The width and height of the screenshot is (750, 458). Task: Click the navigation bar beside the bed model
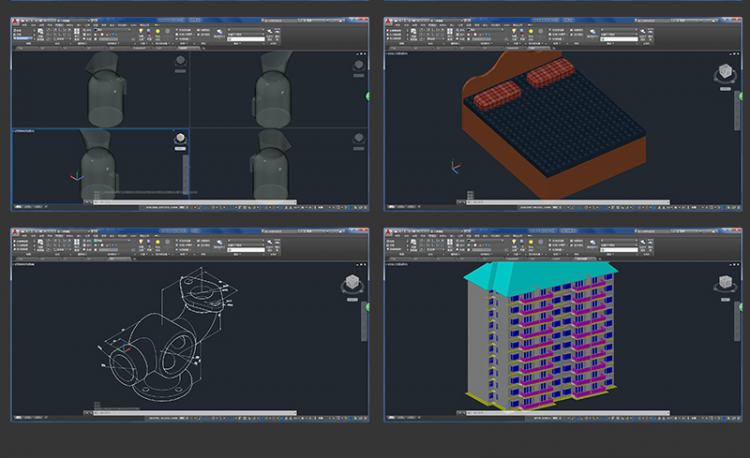(737, 110)
